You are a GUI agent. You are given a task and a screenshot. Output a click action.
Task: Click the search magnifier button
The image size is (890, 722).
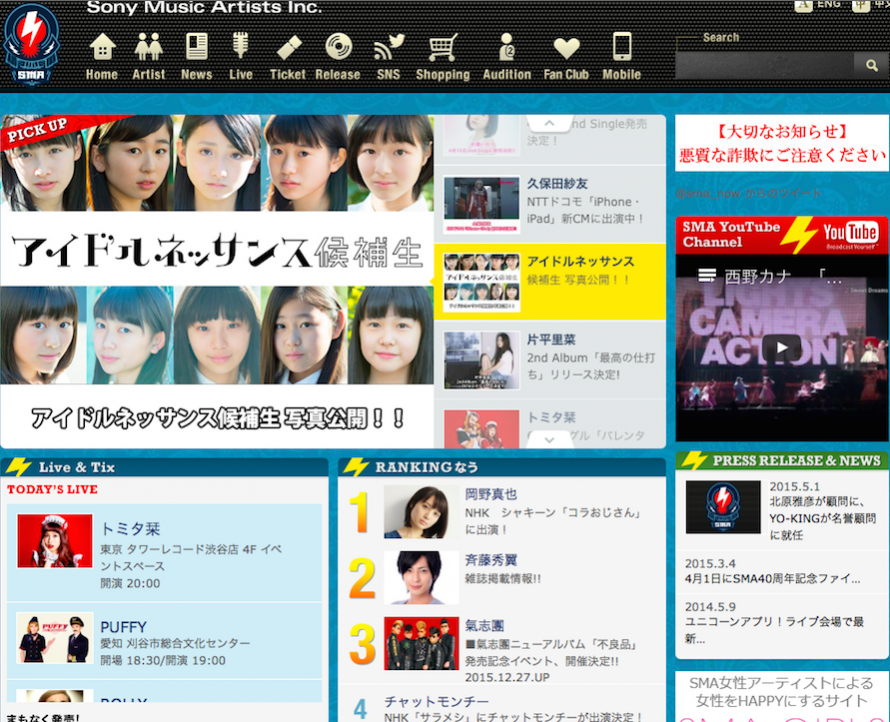tap(871, 66)
